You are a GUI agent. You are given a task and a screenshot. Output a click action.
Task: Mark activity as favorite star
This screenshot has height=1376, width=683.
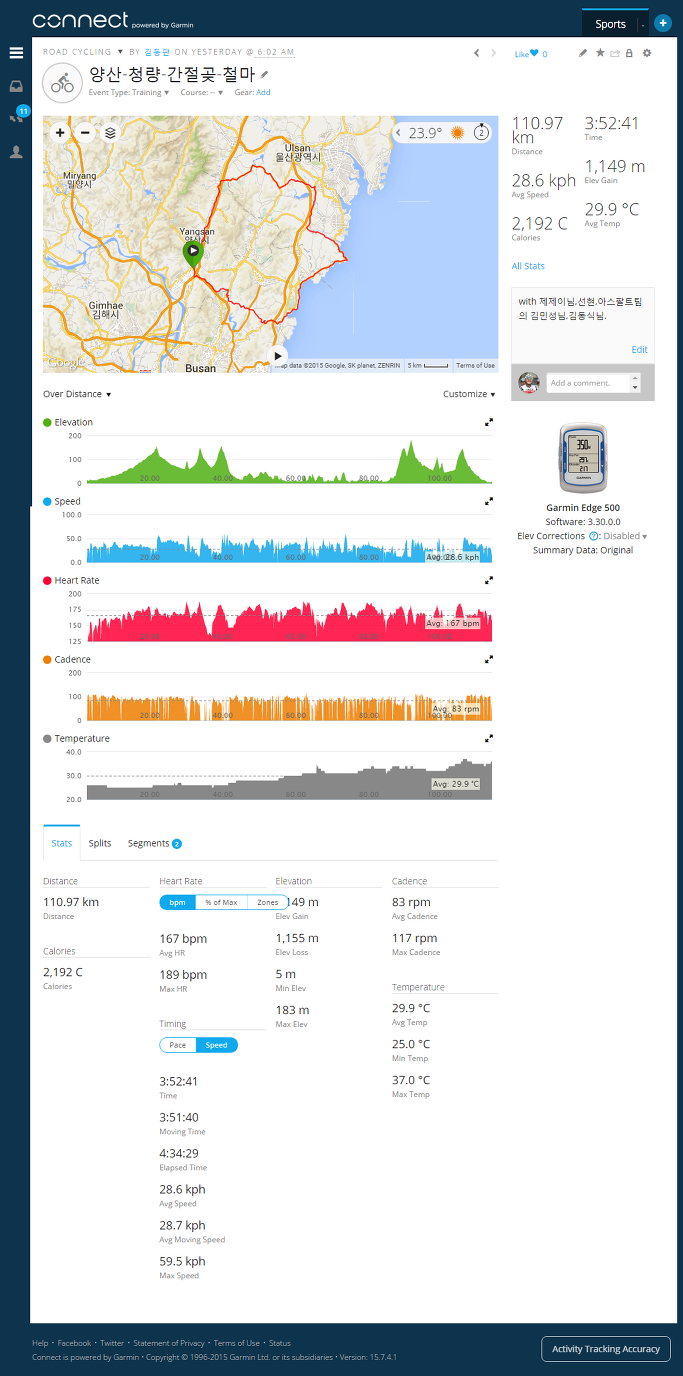(599, 53)
